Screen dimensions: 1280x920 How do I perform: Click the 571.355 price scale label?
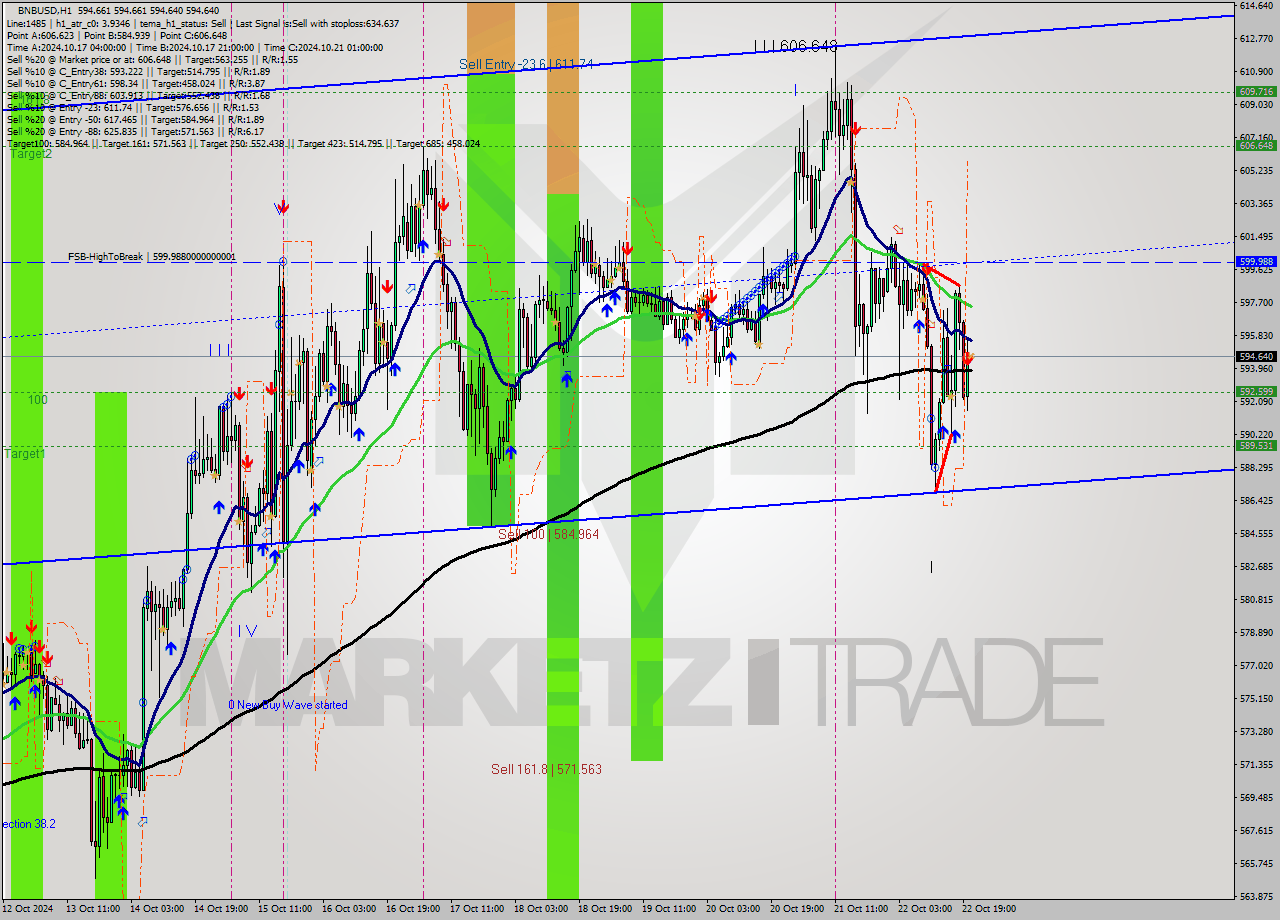coord(1256,765)
